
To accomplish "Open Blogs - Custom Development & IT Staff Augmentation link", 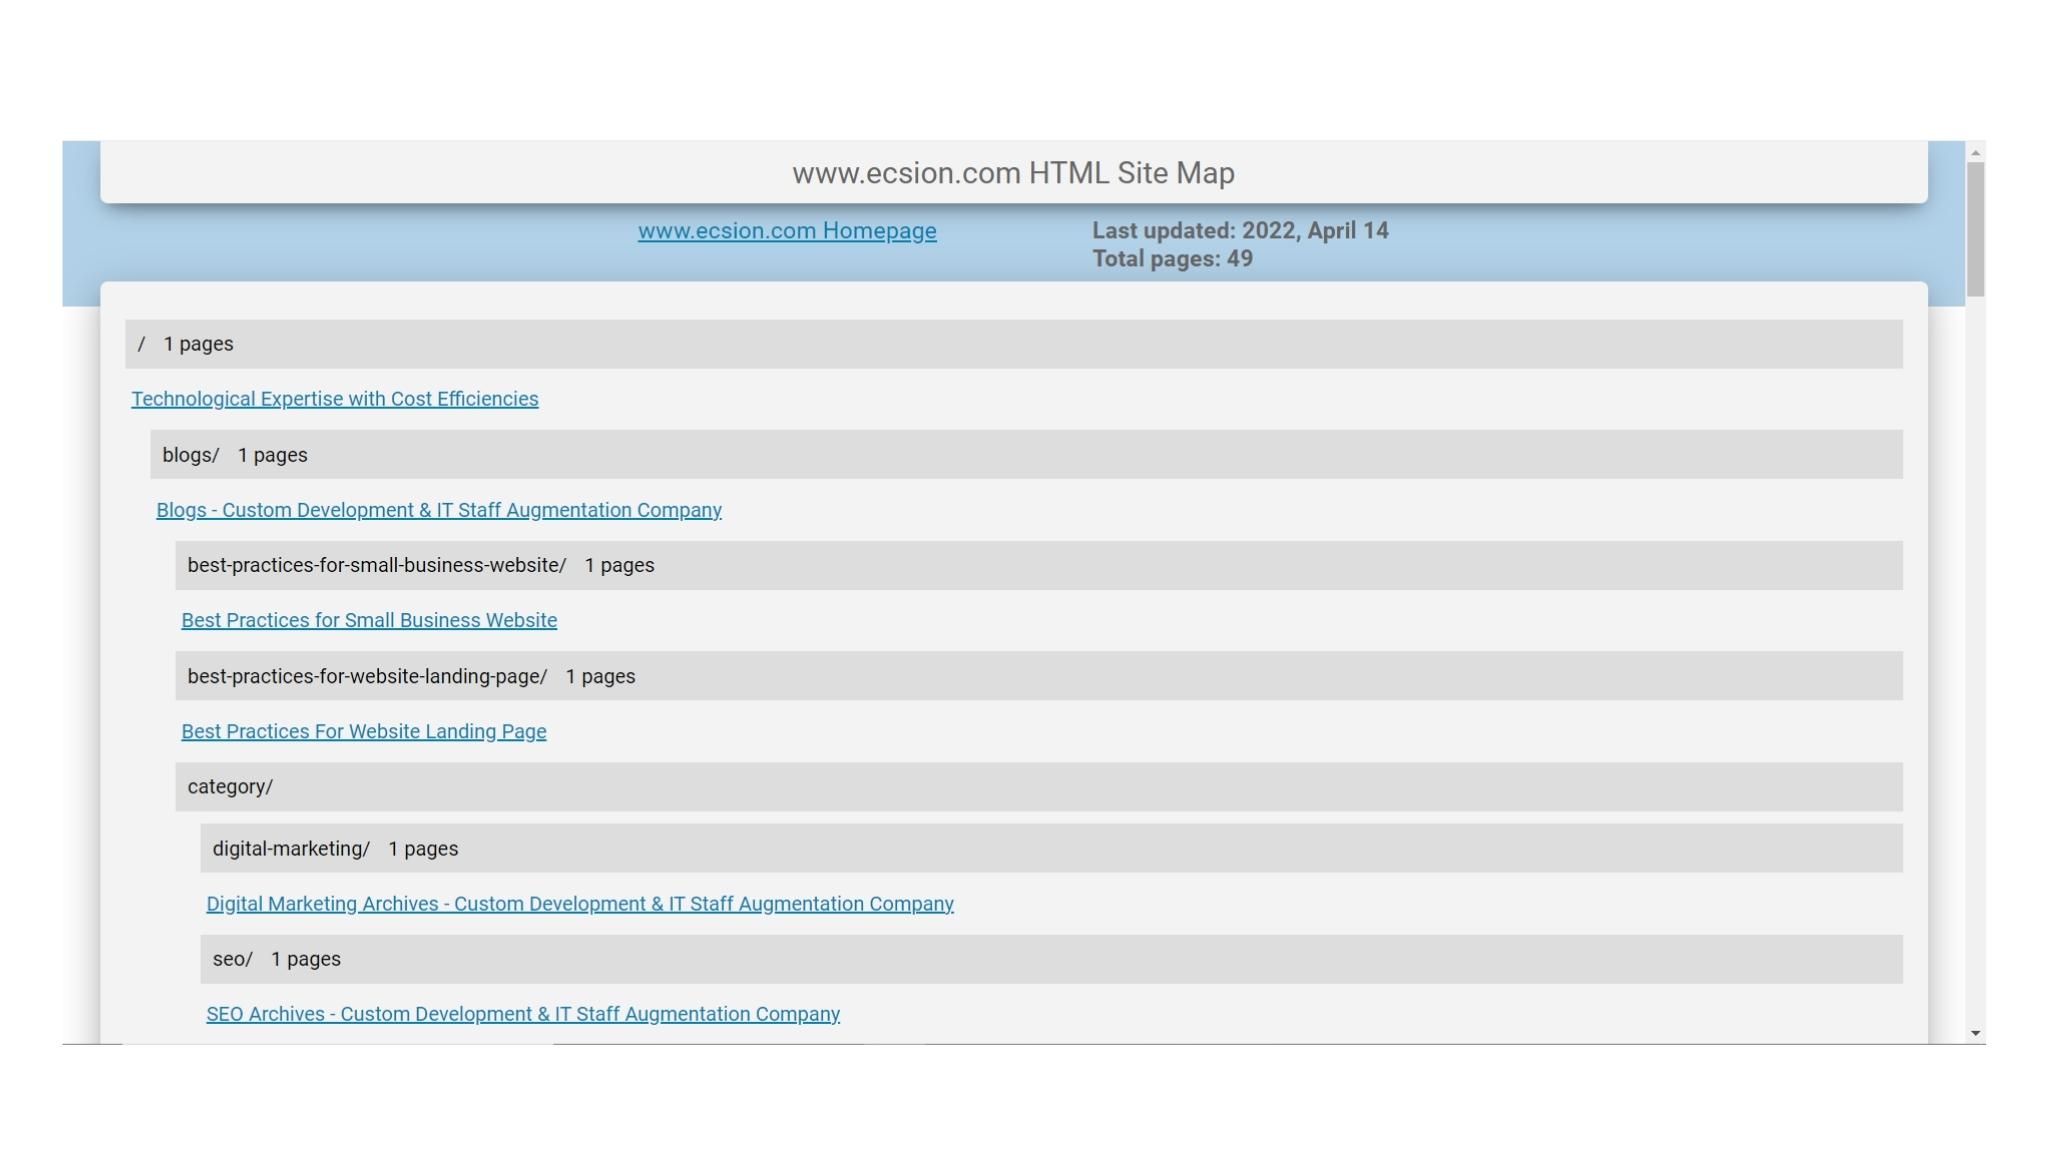I will pos(439,510).
